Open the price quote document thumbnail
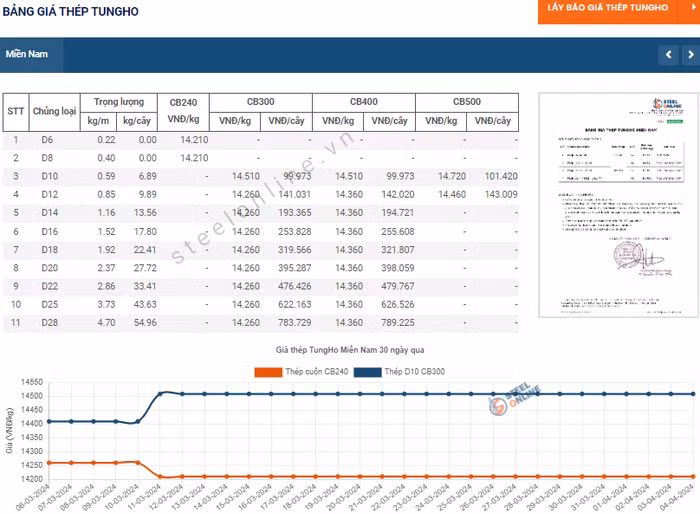Screen dimensions: 700x514 pos(618,205)
